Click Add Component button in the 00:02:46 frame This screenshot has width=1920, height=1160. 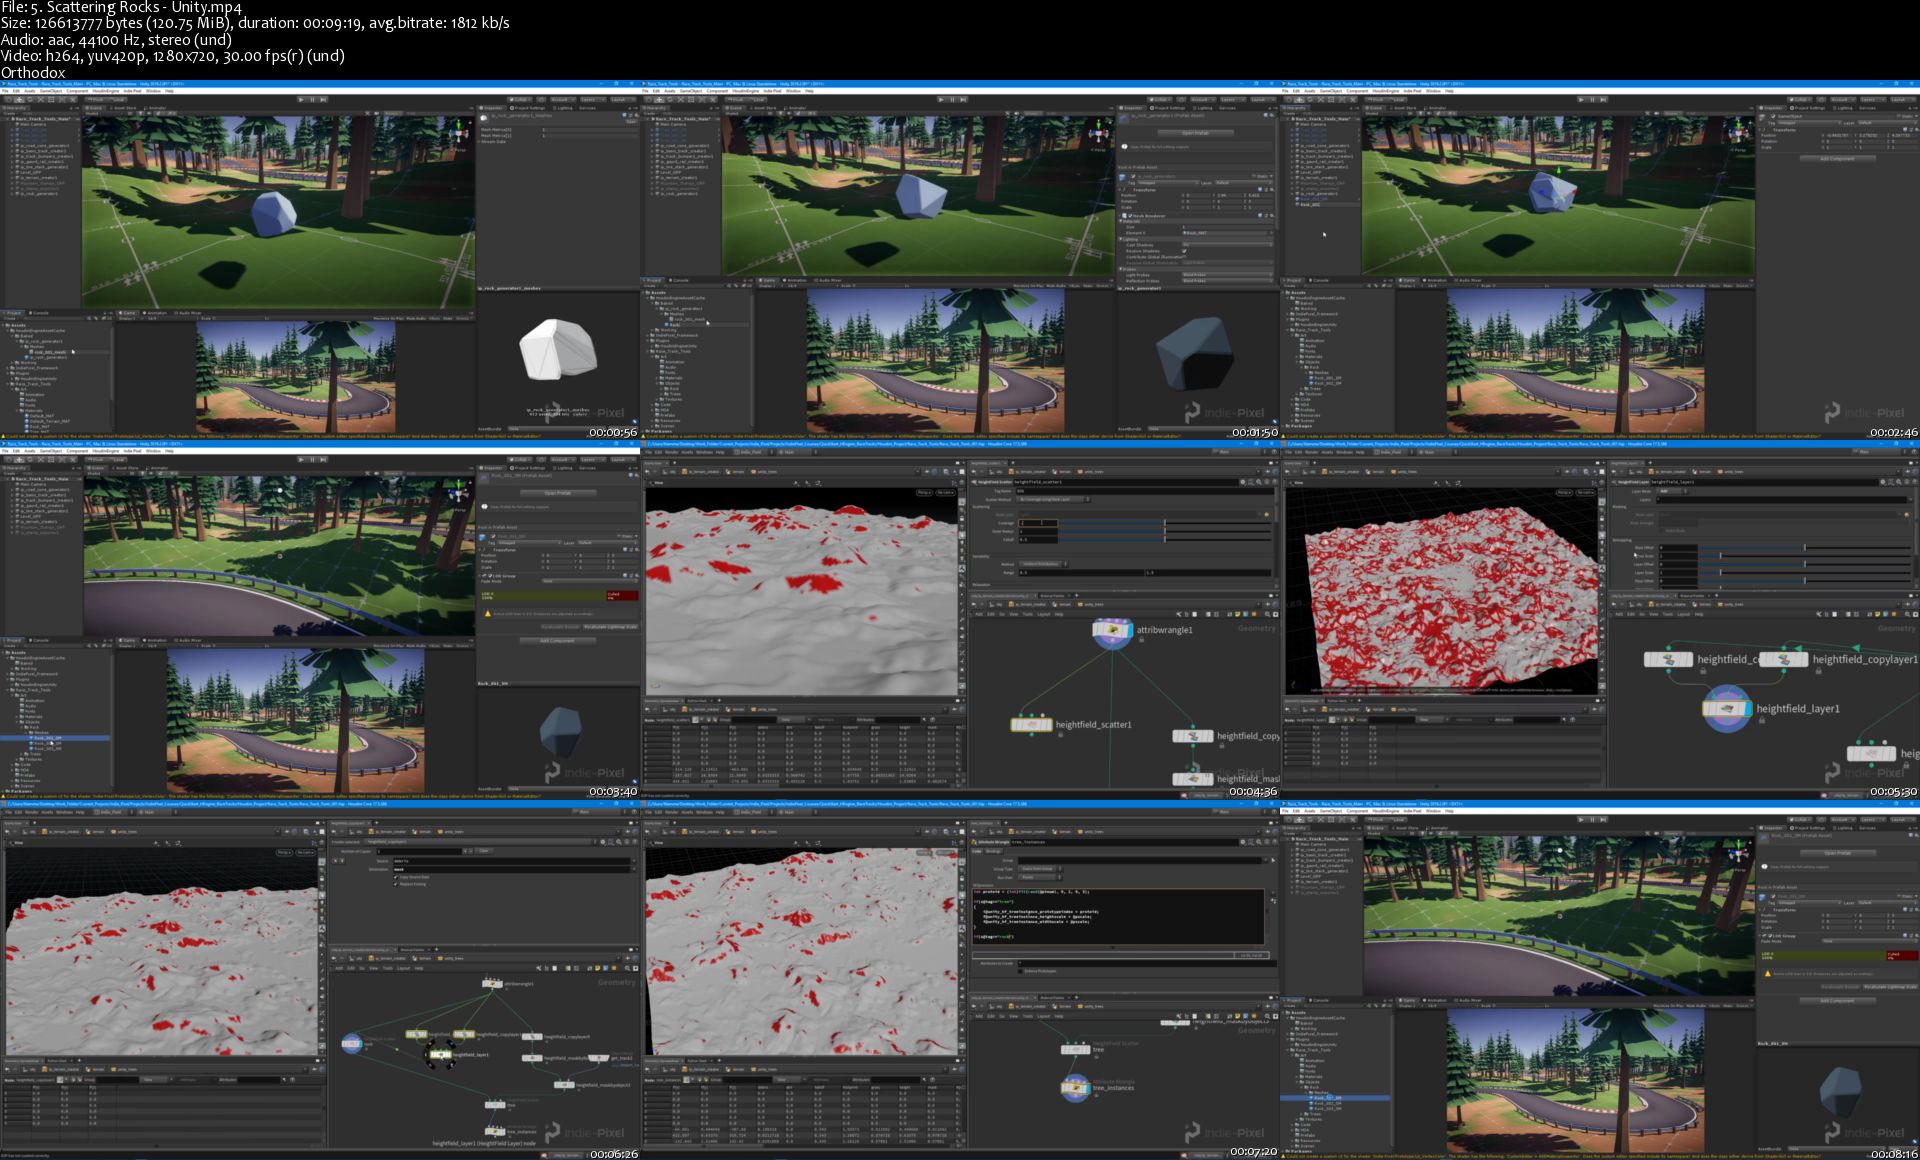pos(1837,158)
